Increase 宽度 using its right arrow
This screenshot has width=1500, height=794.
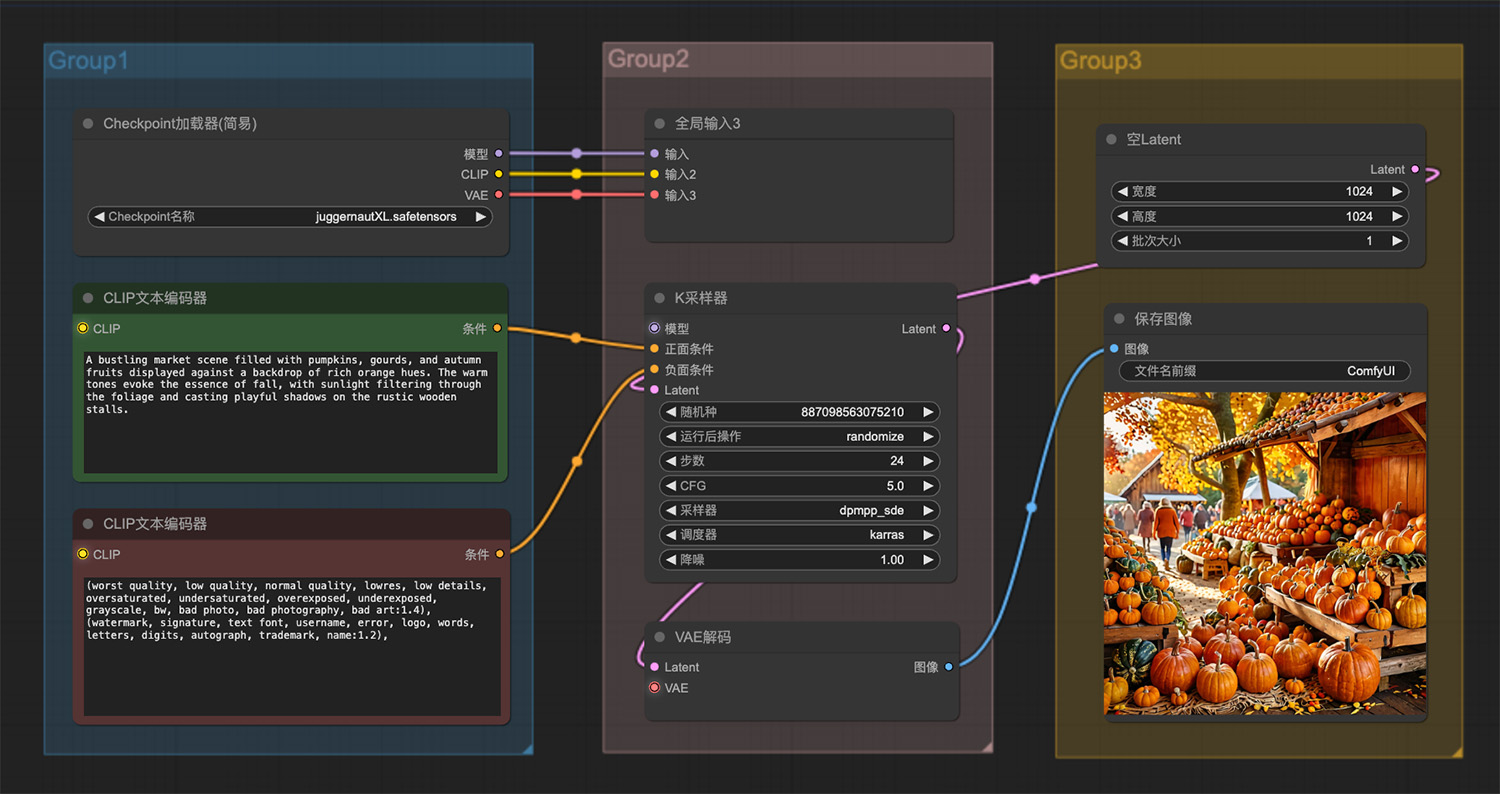[1397, 191]
